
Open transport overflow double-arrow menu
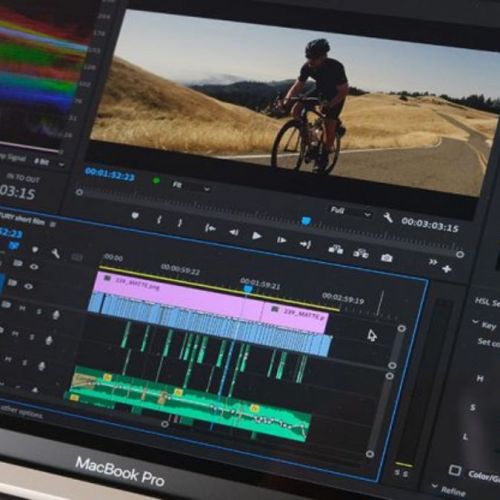(433, 262)
